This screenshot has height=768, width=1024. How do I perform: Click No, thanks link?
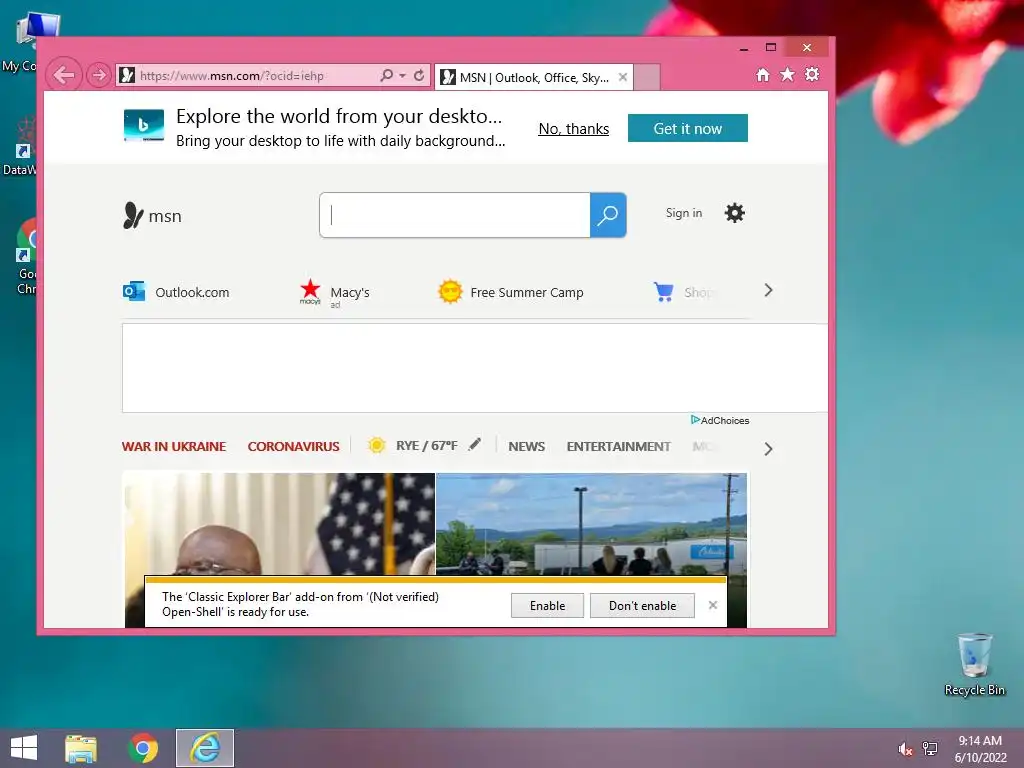(573, 129)
